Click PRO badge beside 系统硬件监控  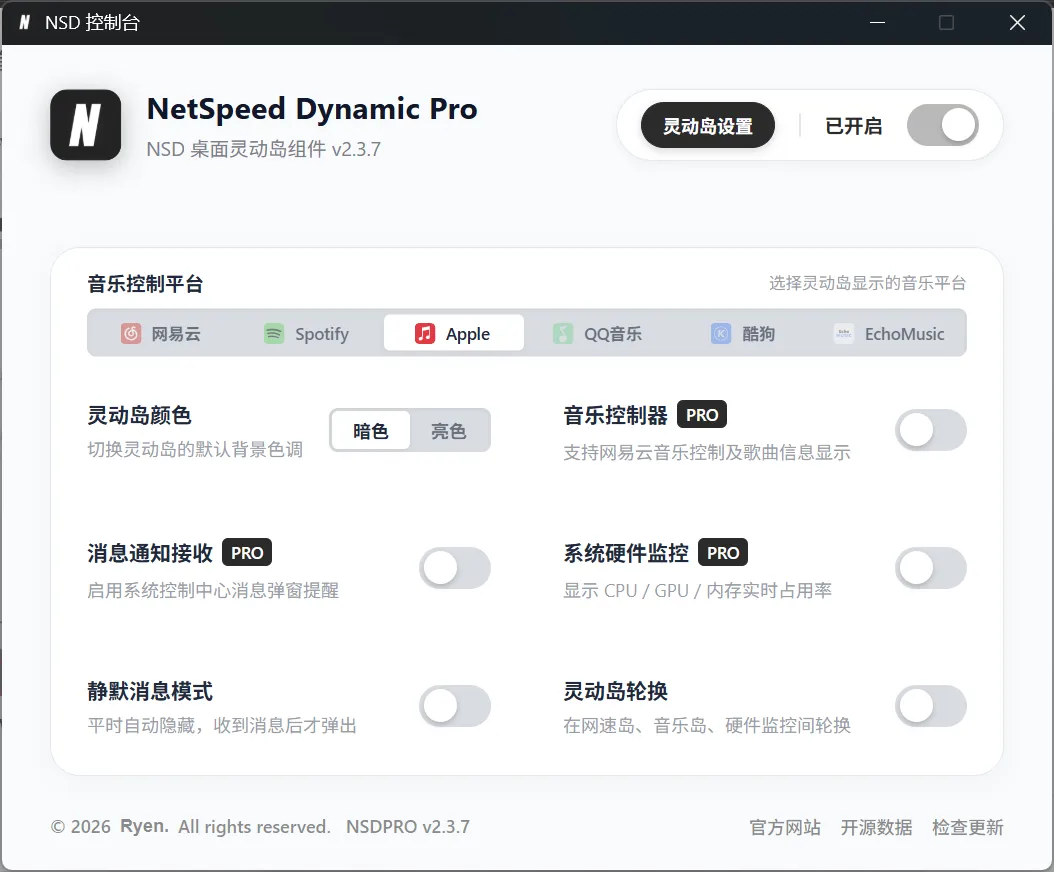point(723,553)
